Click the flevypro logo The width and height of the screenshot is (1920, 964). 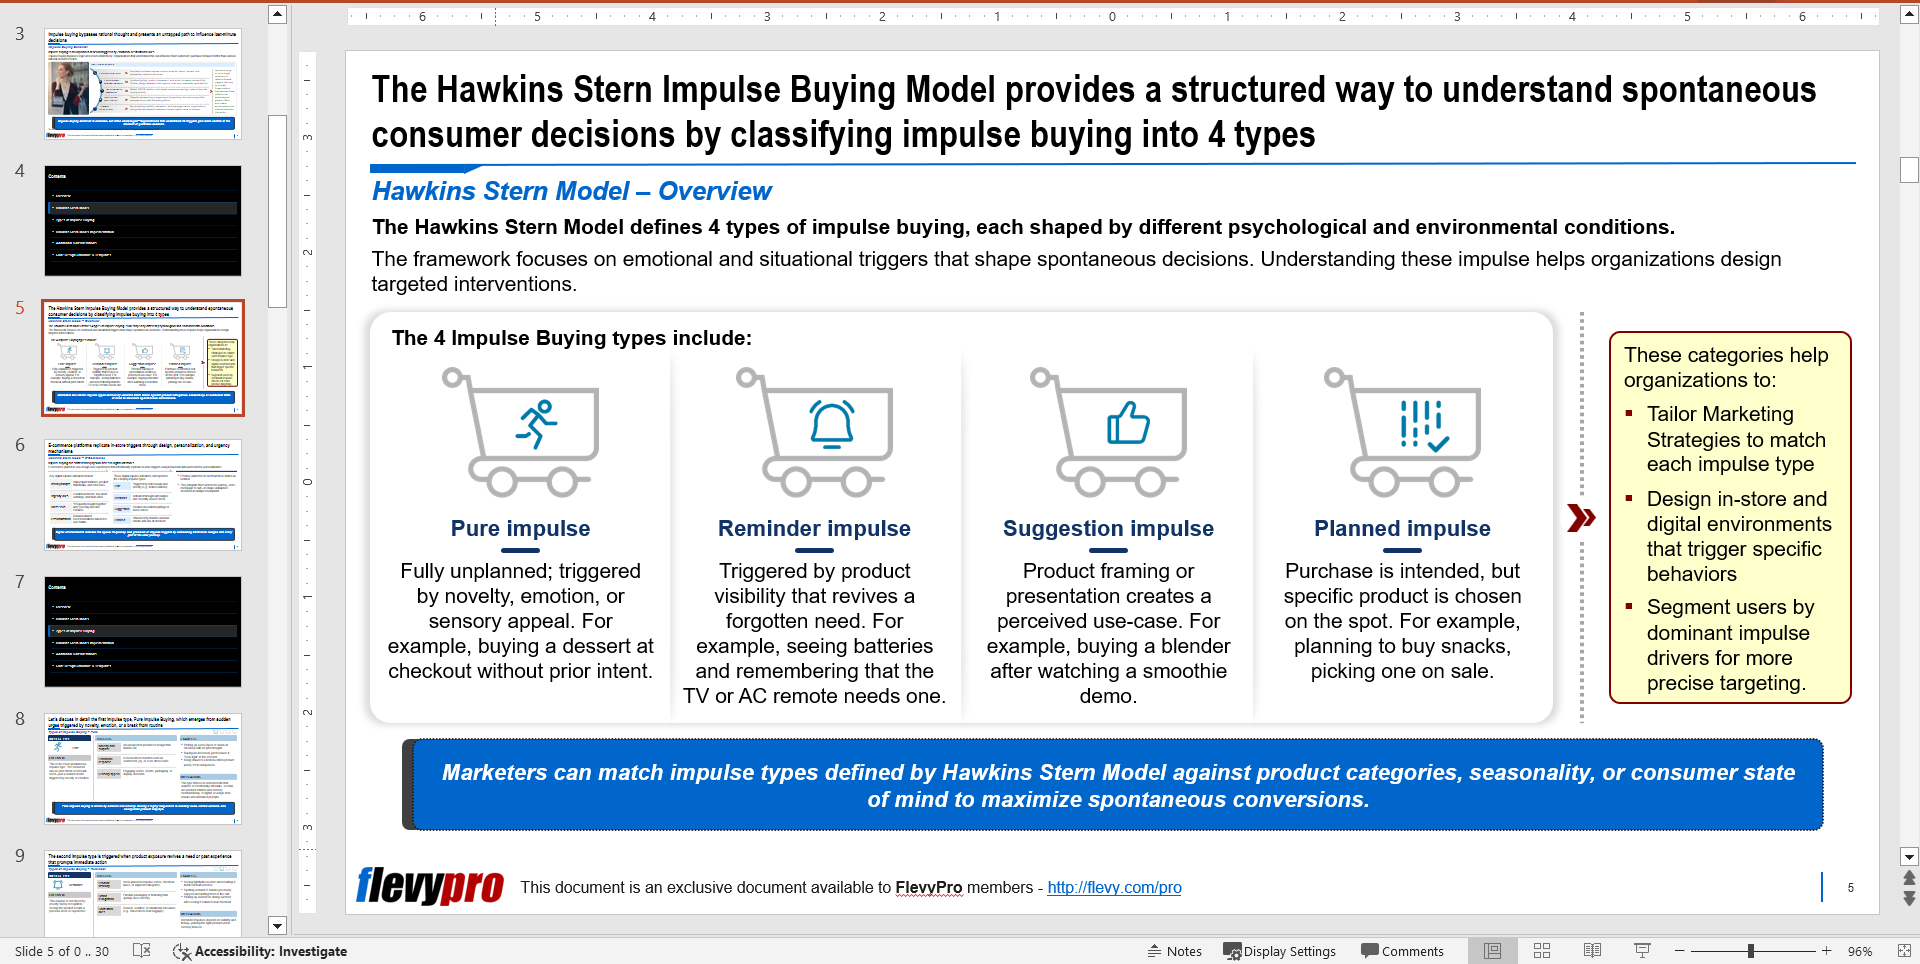(x=430, y=885)
